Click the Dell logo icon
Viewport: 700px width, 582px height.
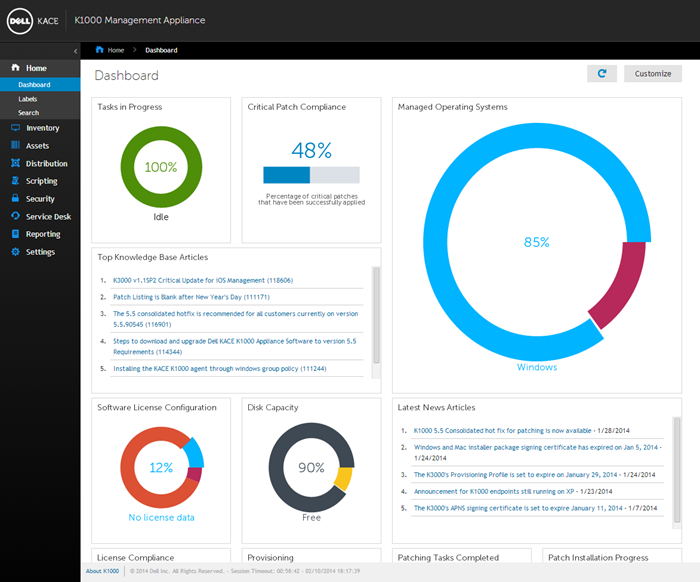[20, 21]
